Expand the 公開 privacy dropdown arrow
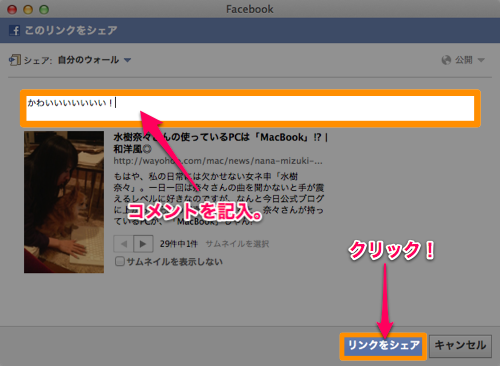500x366 pixels. 481,60
